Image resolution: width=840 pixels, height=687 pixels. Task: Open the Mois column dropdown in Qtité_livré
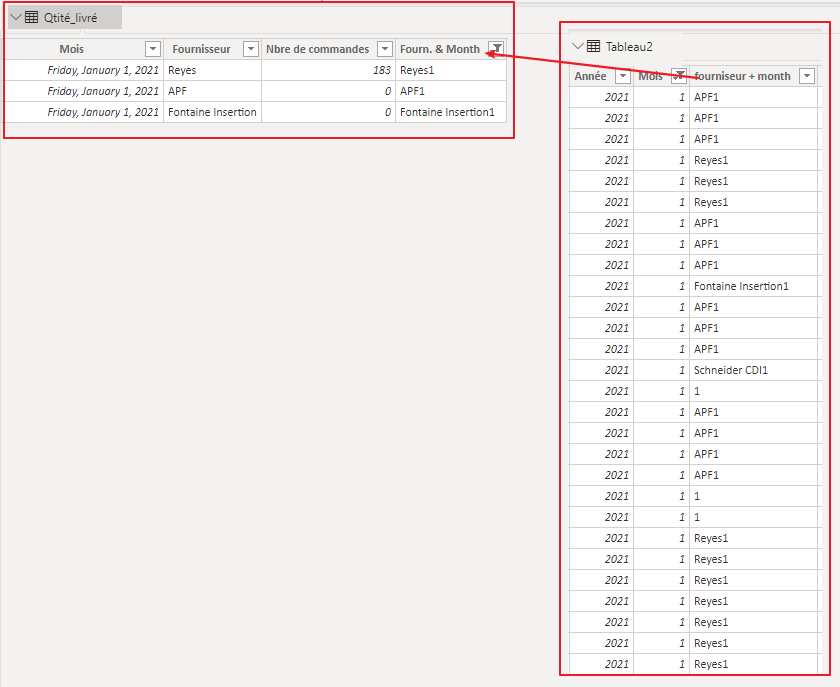[x=153, y=49]
